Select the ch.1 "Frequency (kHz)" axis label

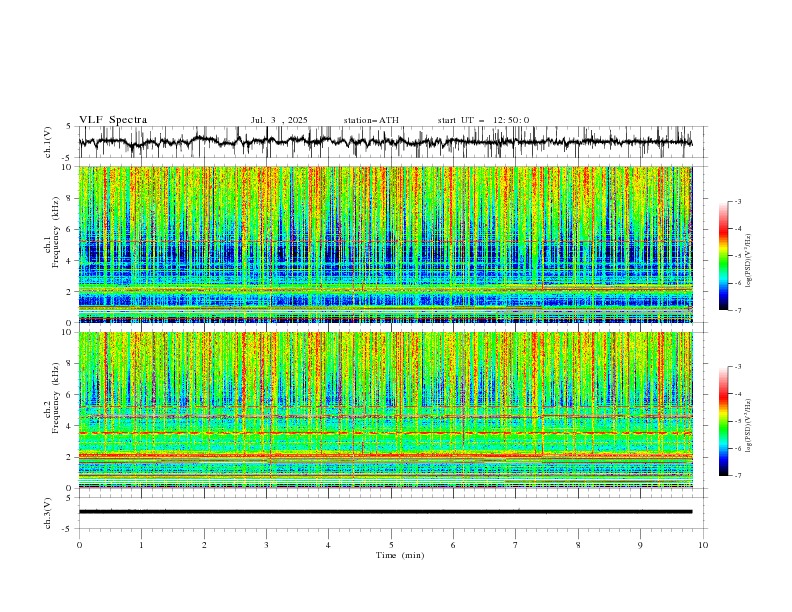click(56, 232)
